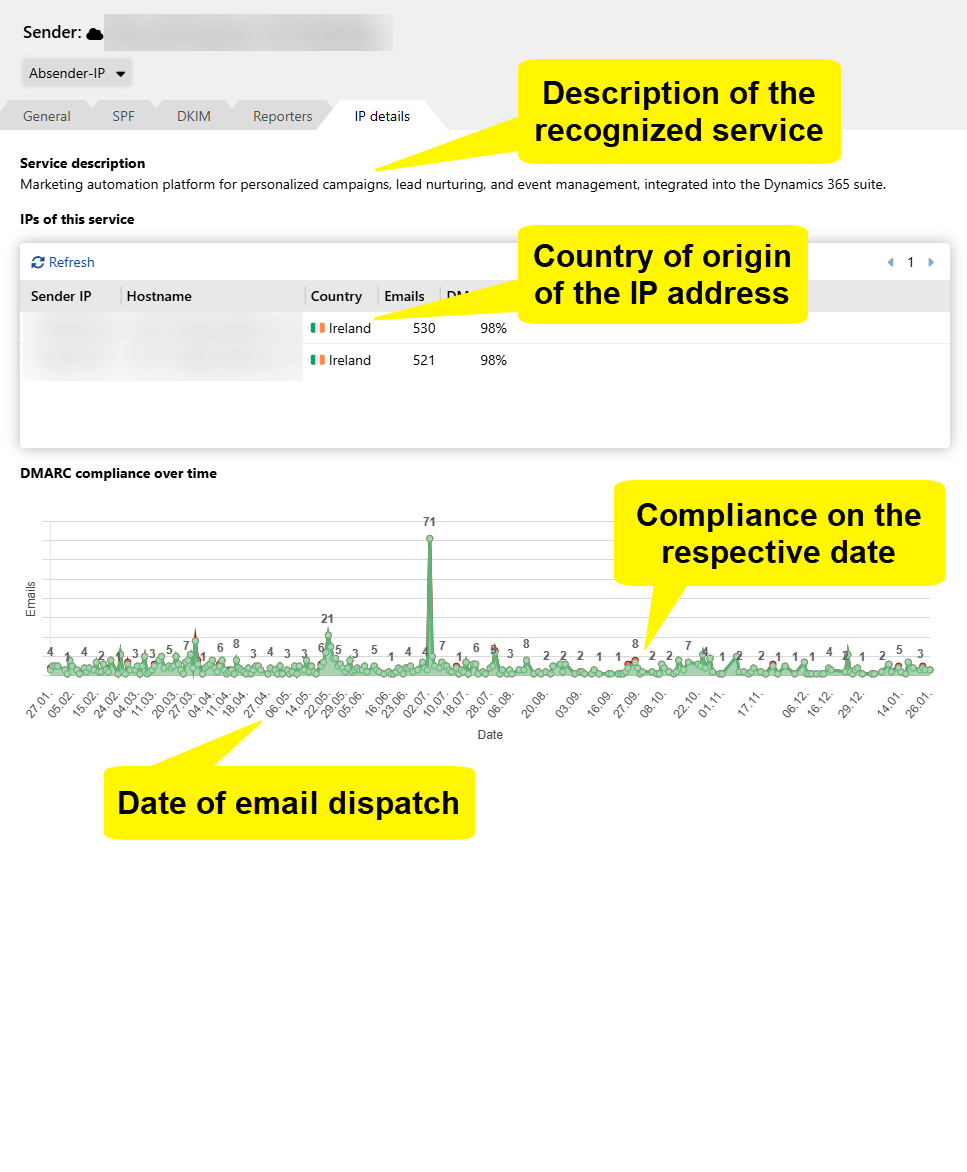
Task: Click the Refresh arrows icon
Action: [x=38, y=262]
